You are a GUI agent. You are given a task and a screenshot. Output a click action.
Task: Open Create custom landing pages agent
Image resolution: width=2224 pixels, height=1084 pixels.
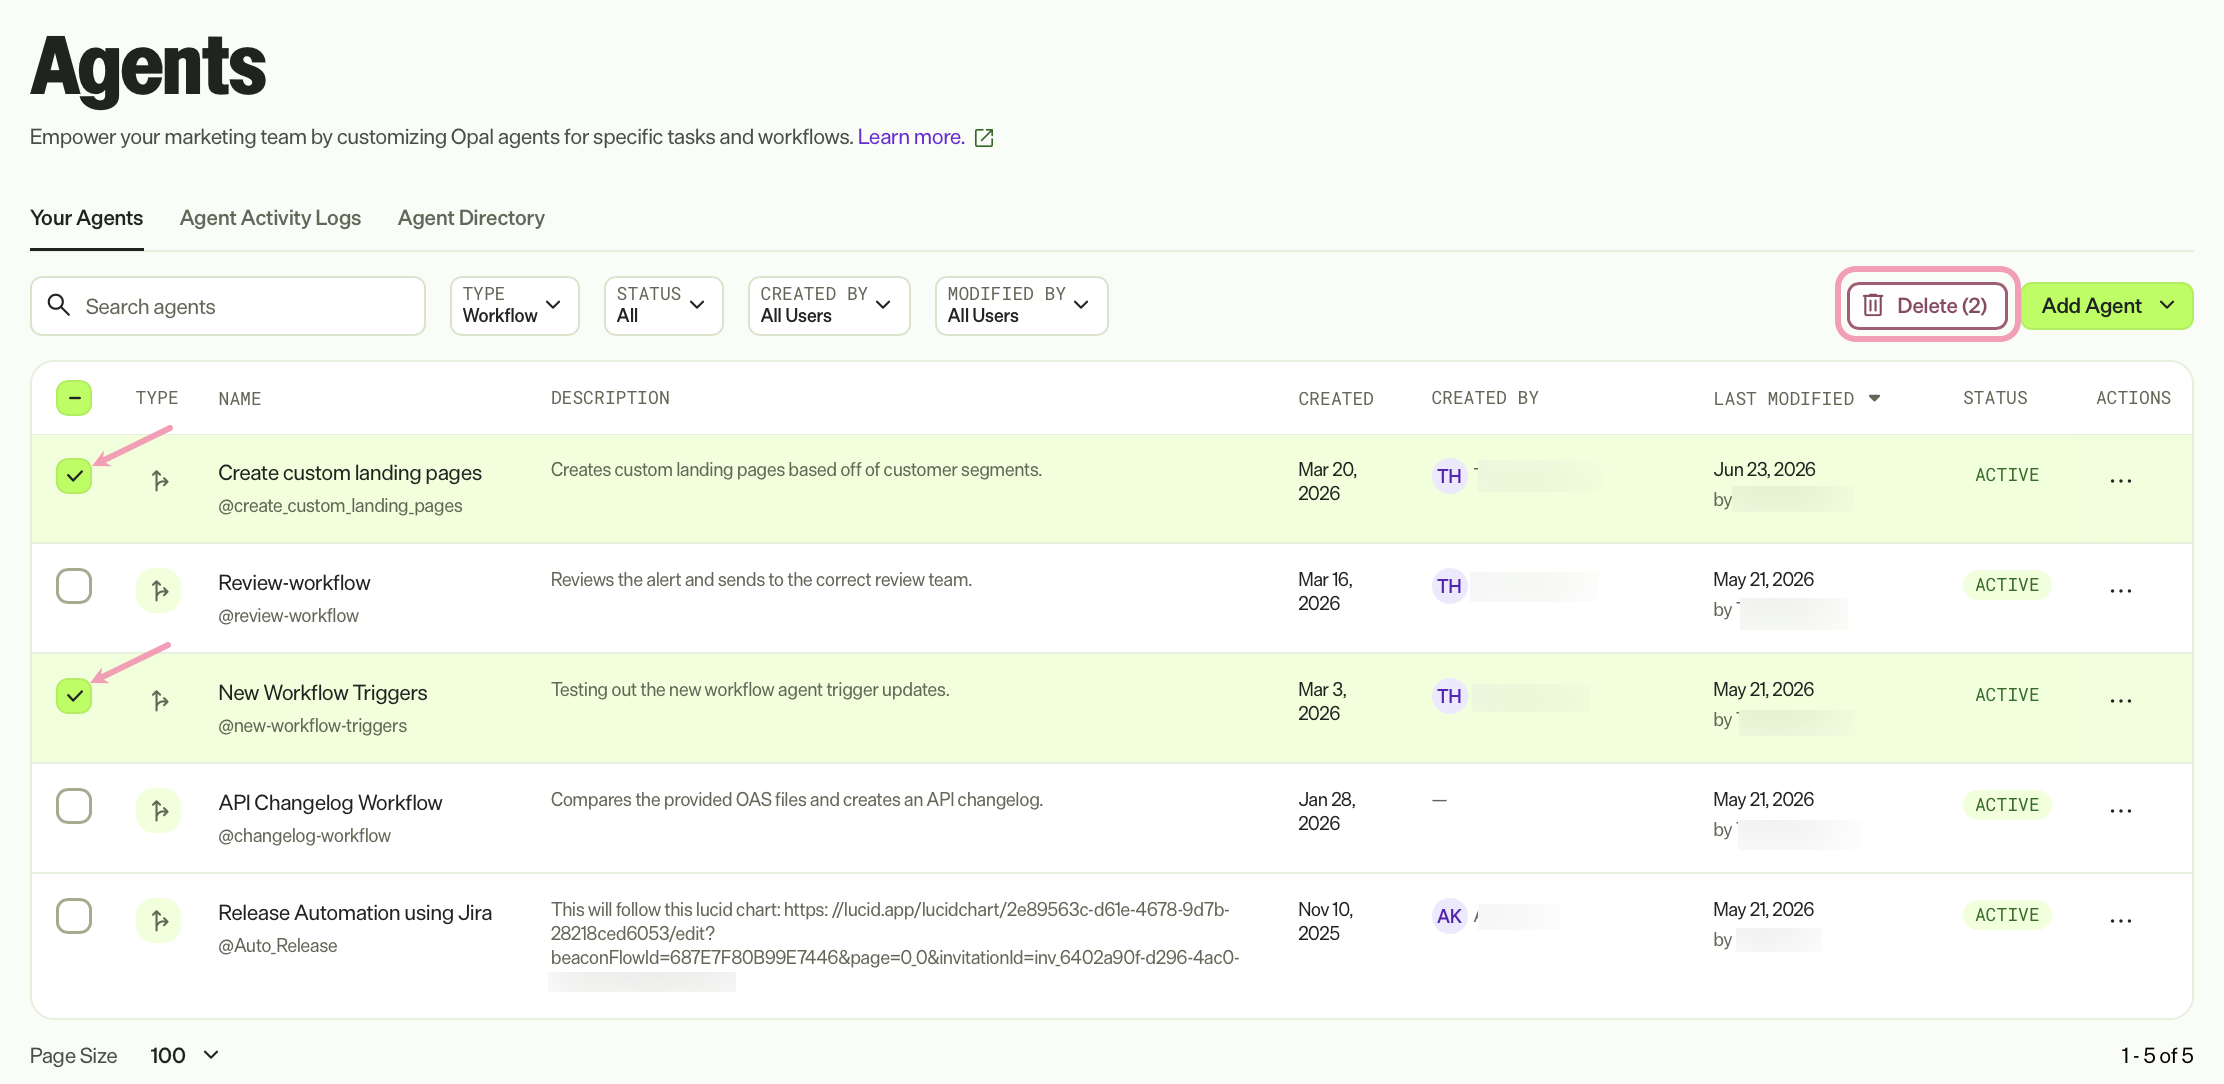coord(350,473)
